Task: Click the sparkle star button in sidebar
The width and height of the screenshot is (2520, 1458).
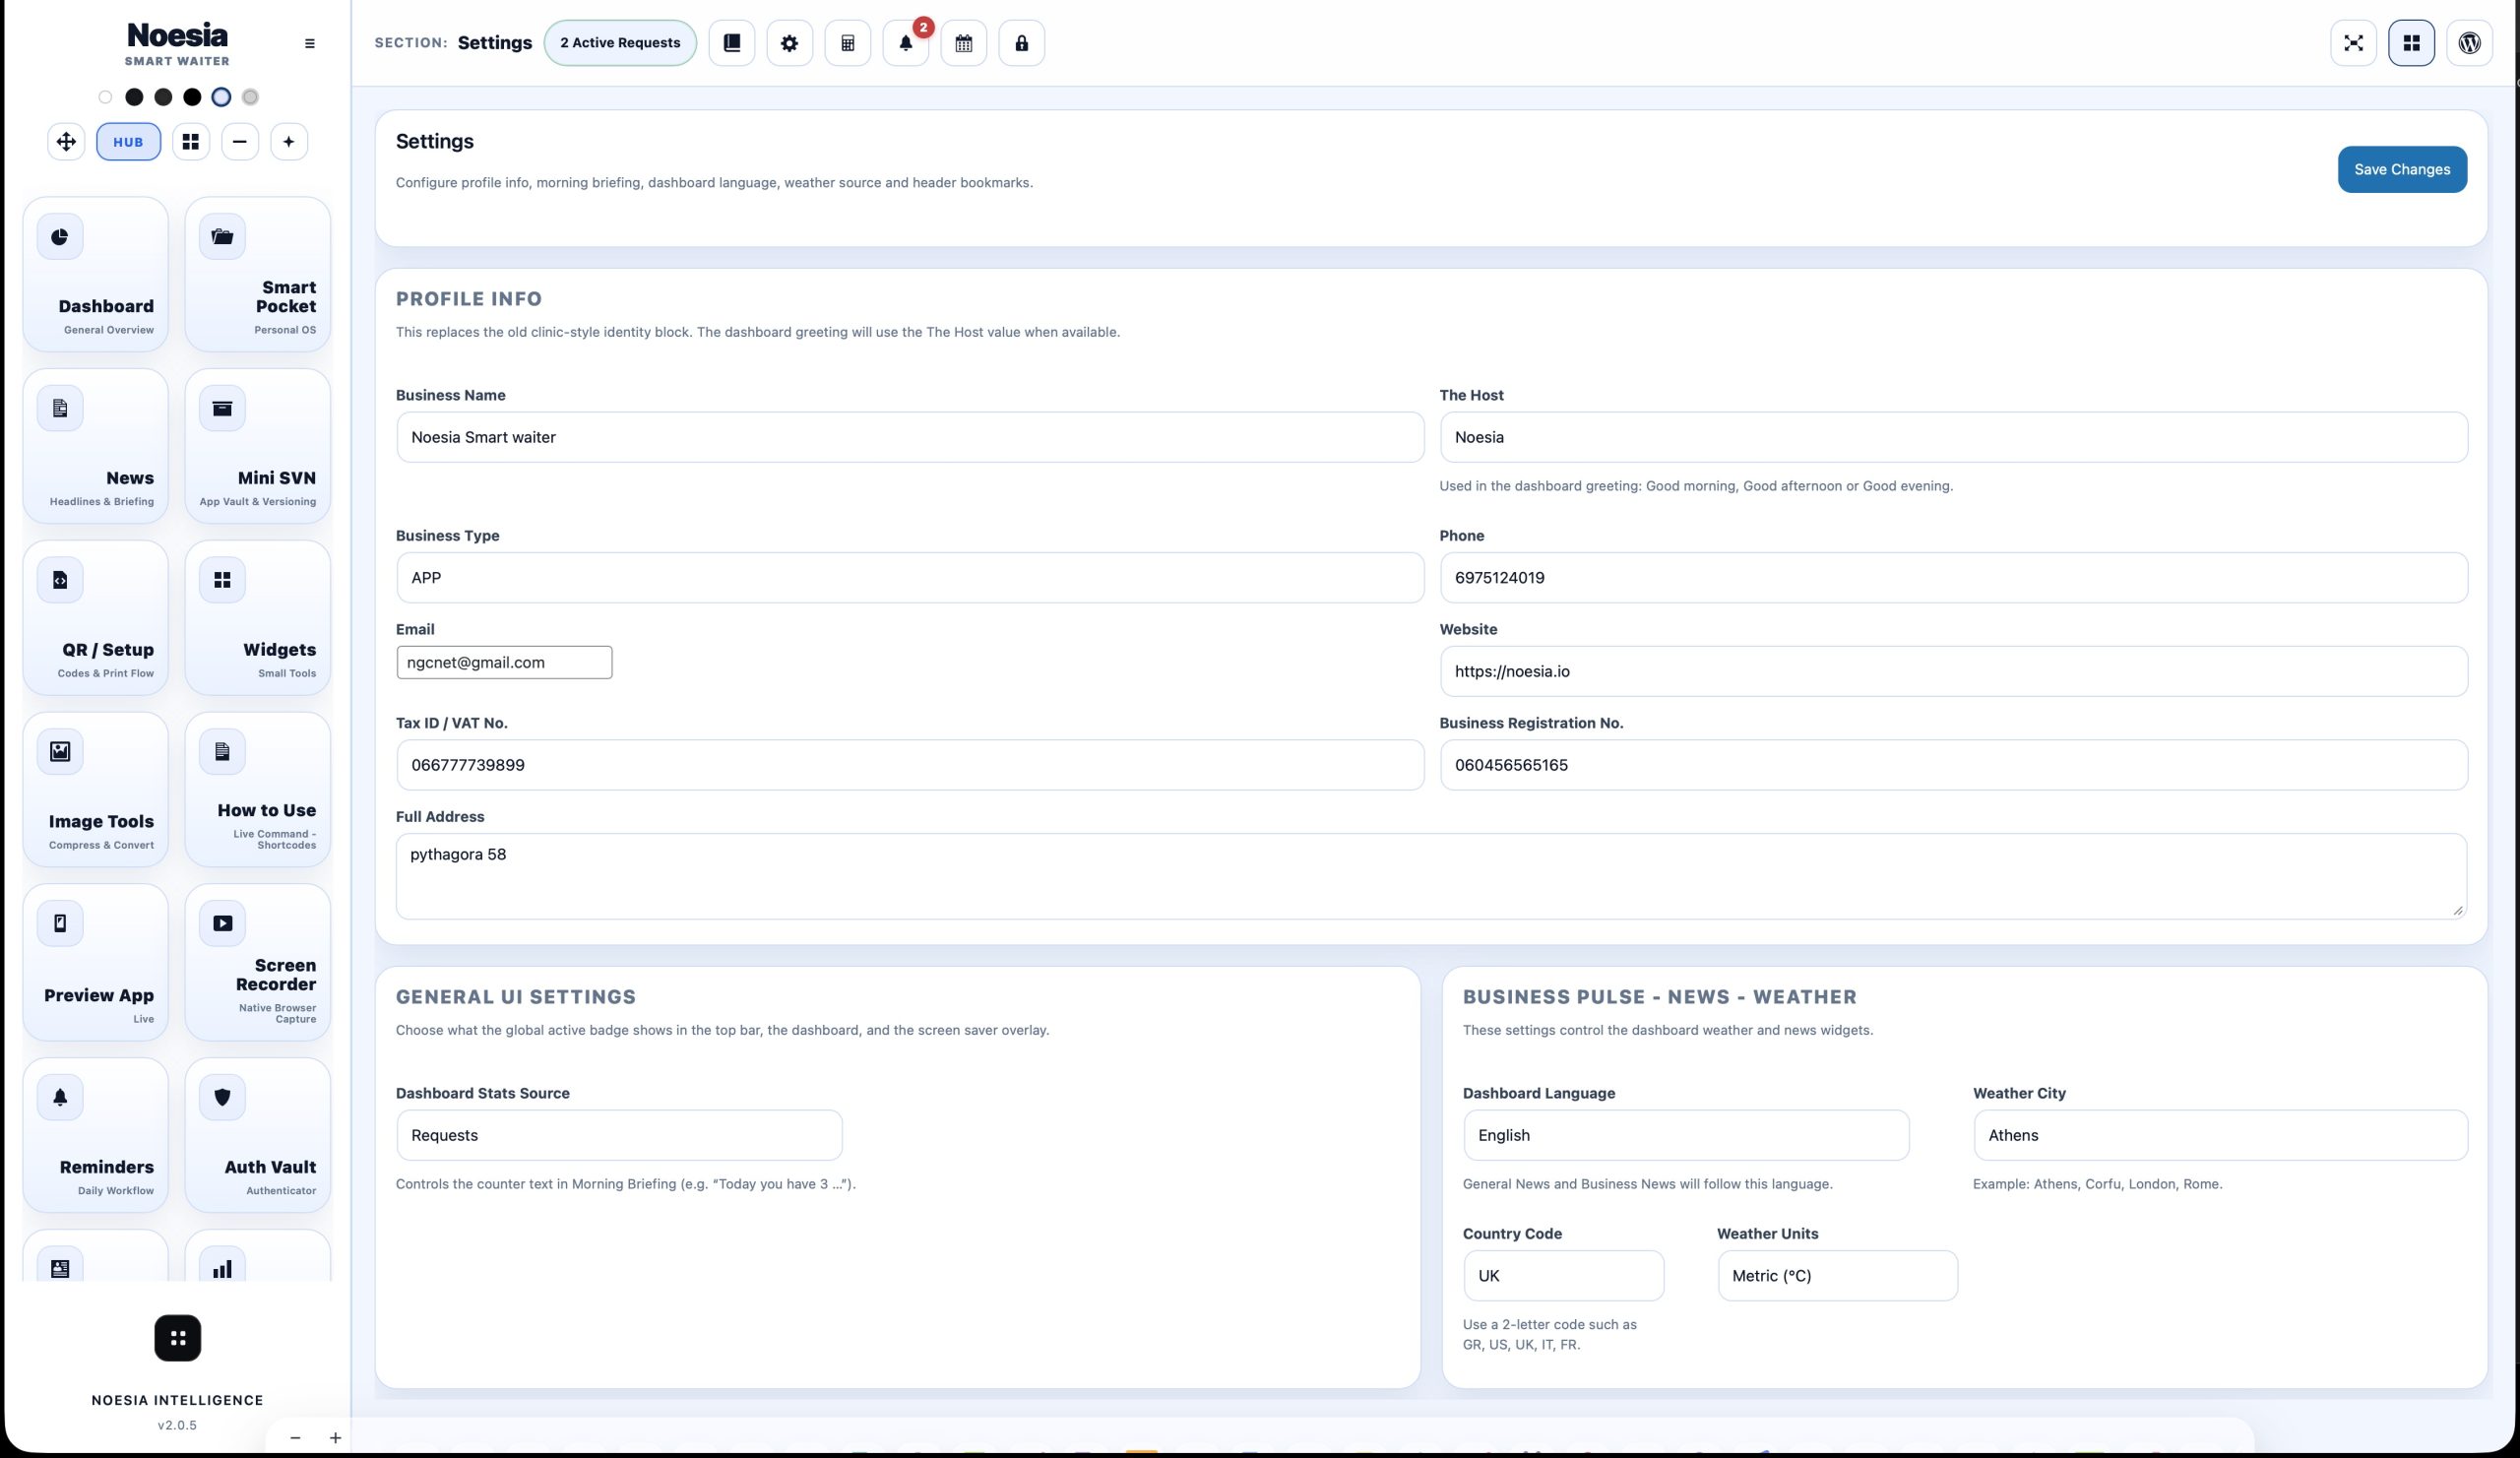Action: click(289, 142)
